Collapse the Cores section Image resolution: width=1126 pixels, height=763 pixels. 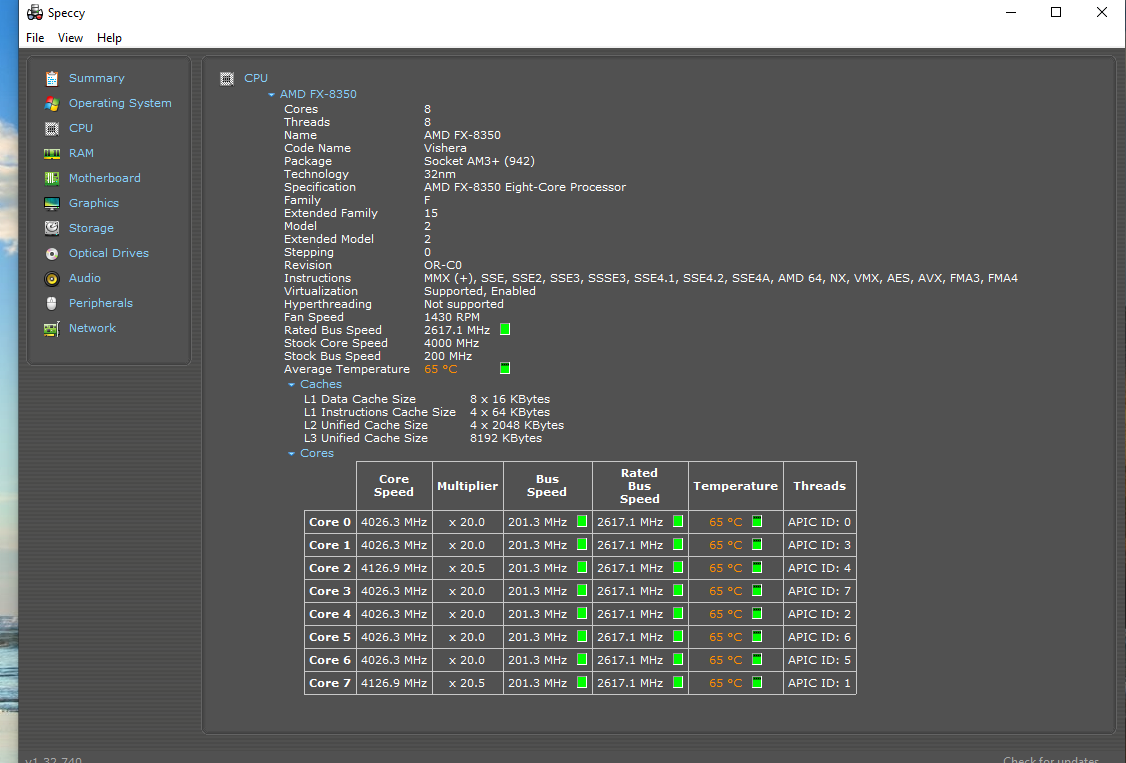(291, 454)
